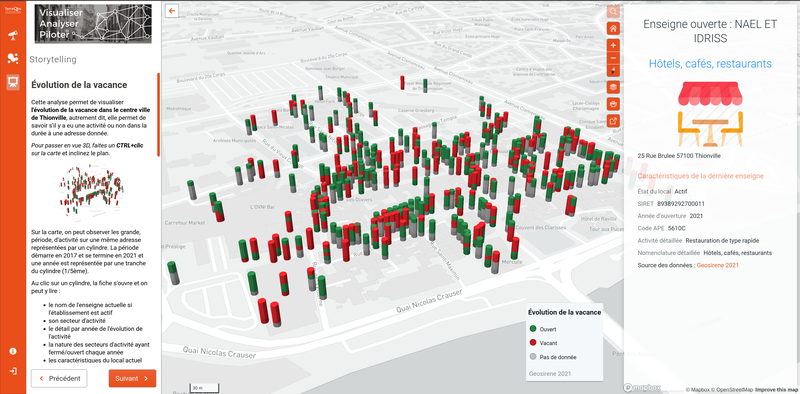
Task: Click the OpenStreetMap attribution link
Action: (x=732, y=390)
